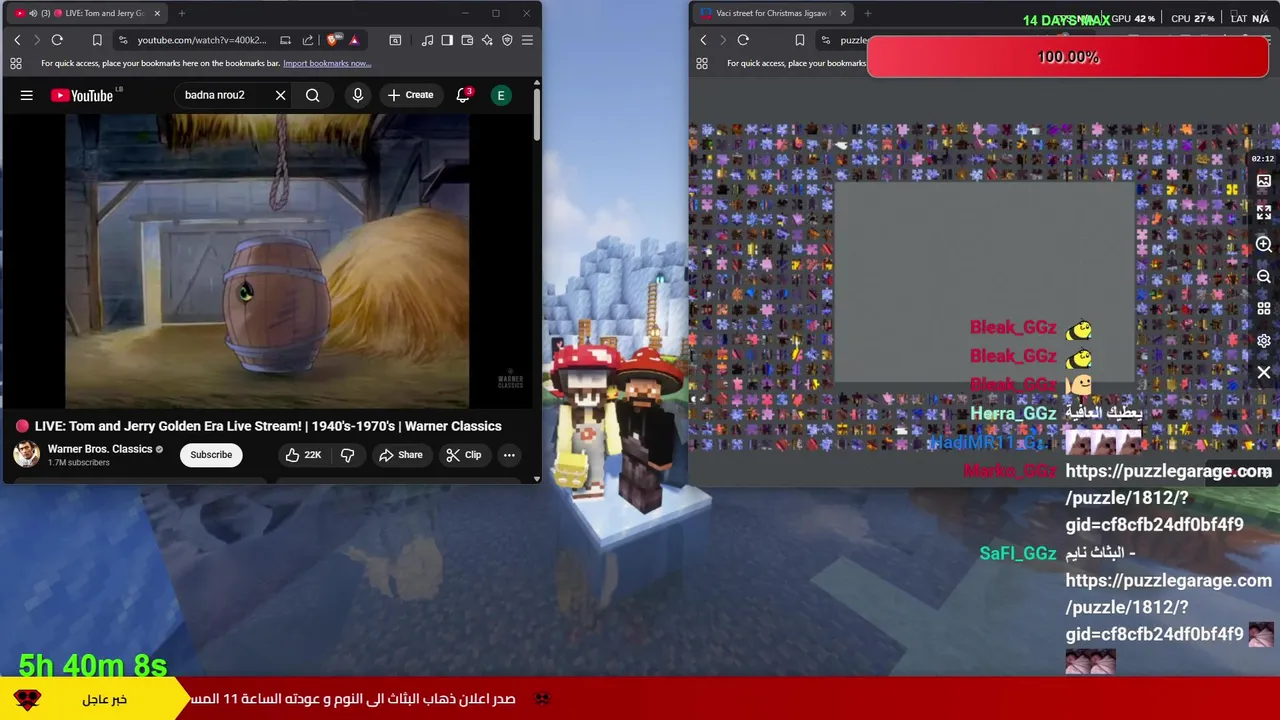Click the YouTube page vertical scrollbar

[537, 115]
